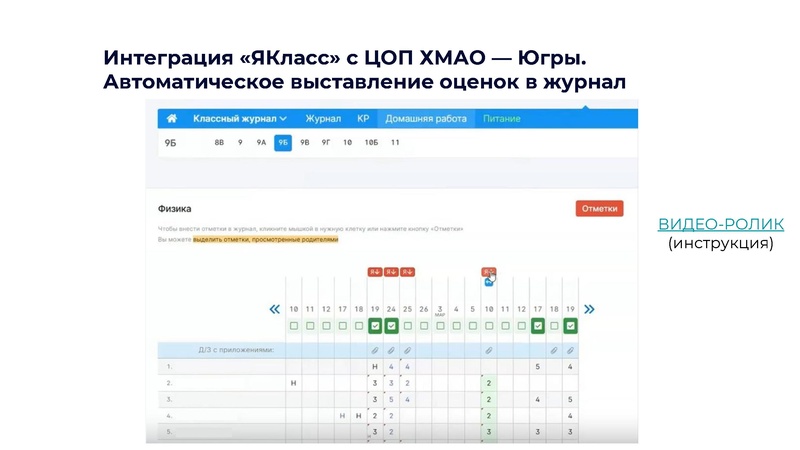This screenshot has width=800, height=450.
Task: Check the checkbox under date 26
Action: [424, 326]
